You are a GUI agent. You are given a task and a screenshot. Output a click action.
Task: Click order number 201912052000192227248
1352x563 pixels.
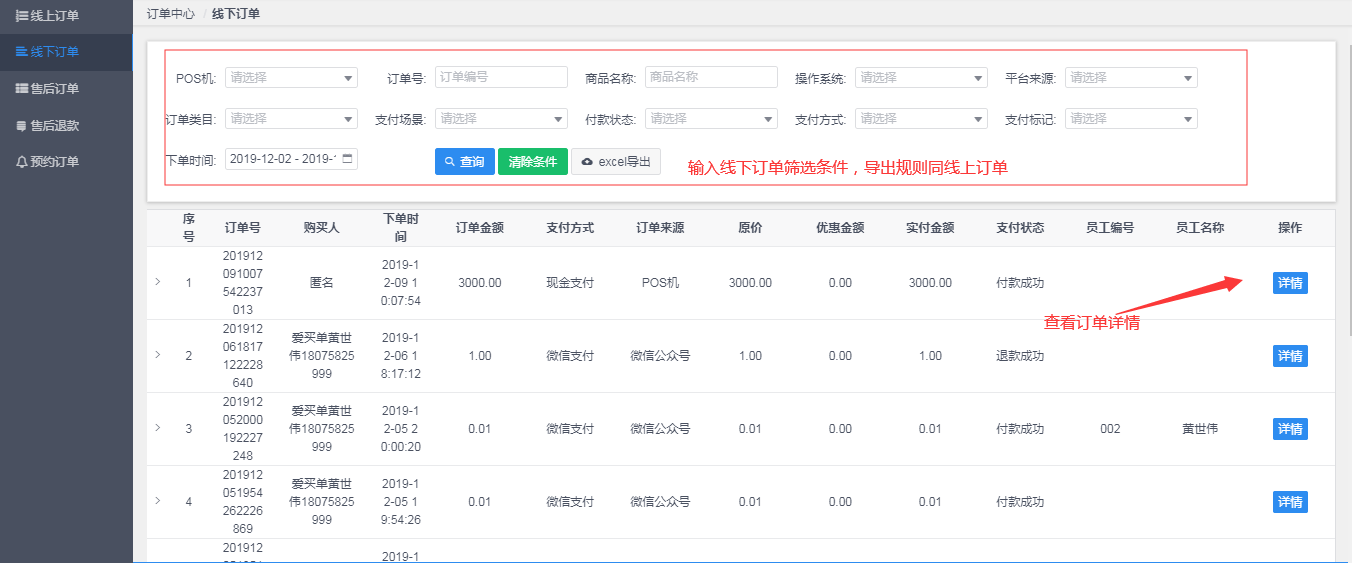point(243,429)
